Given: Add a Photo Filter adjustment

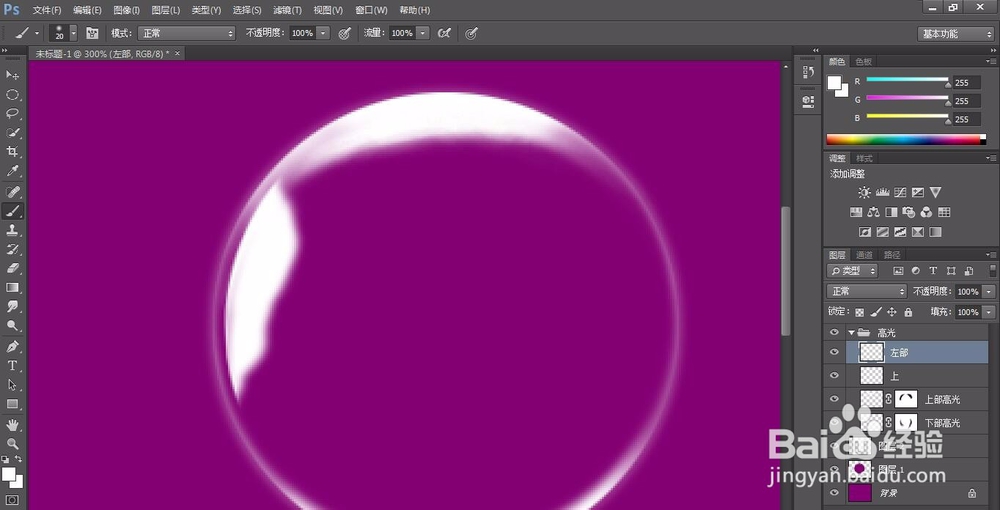Looking at the screenshot, I should pos(909,212).
